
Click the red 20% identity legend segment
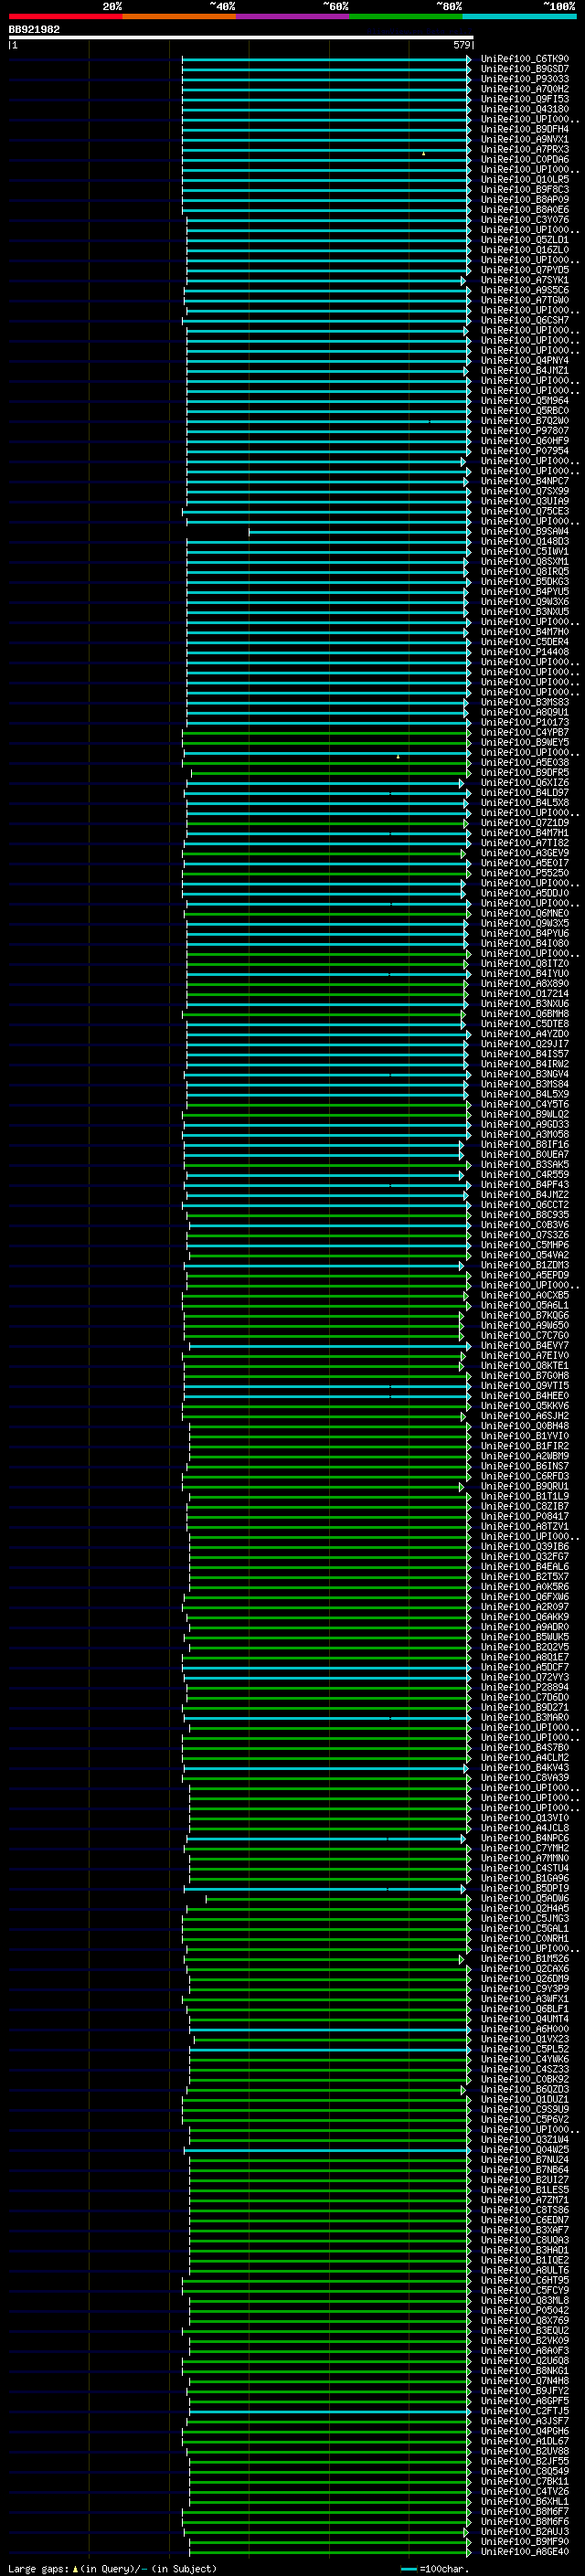[65, 16]
